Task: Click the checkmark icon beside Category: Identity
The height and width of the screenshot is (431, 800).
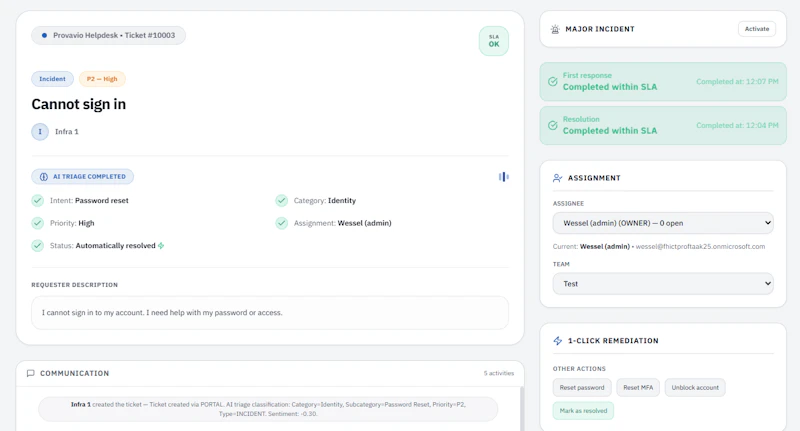Action: [x=282, y=200]
